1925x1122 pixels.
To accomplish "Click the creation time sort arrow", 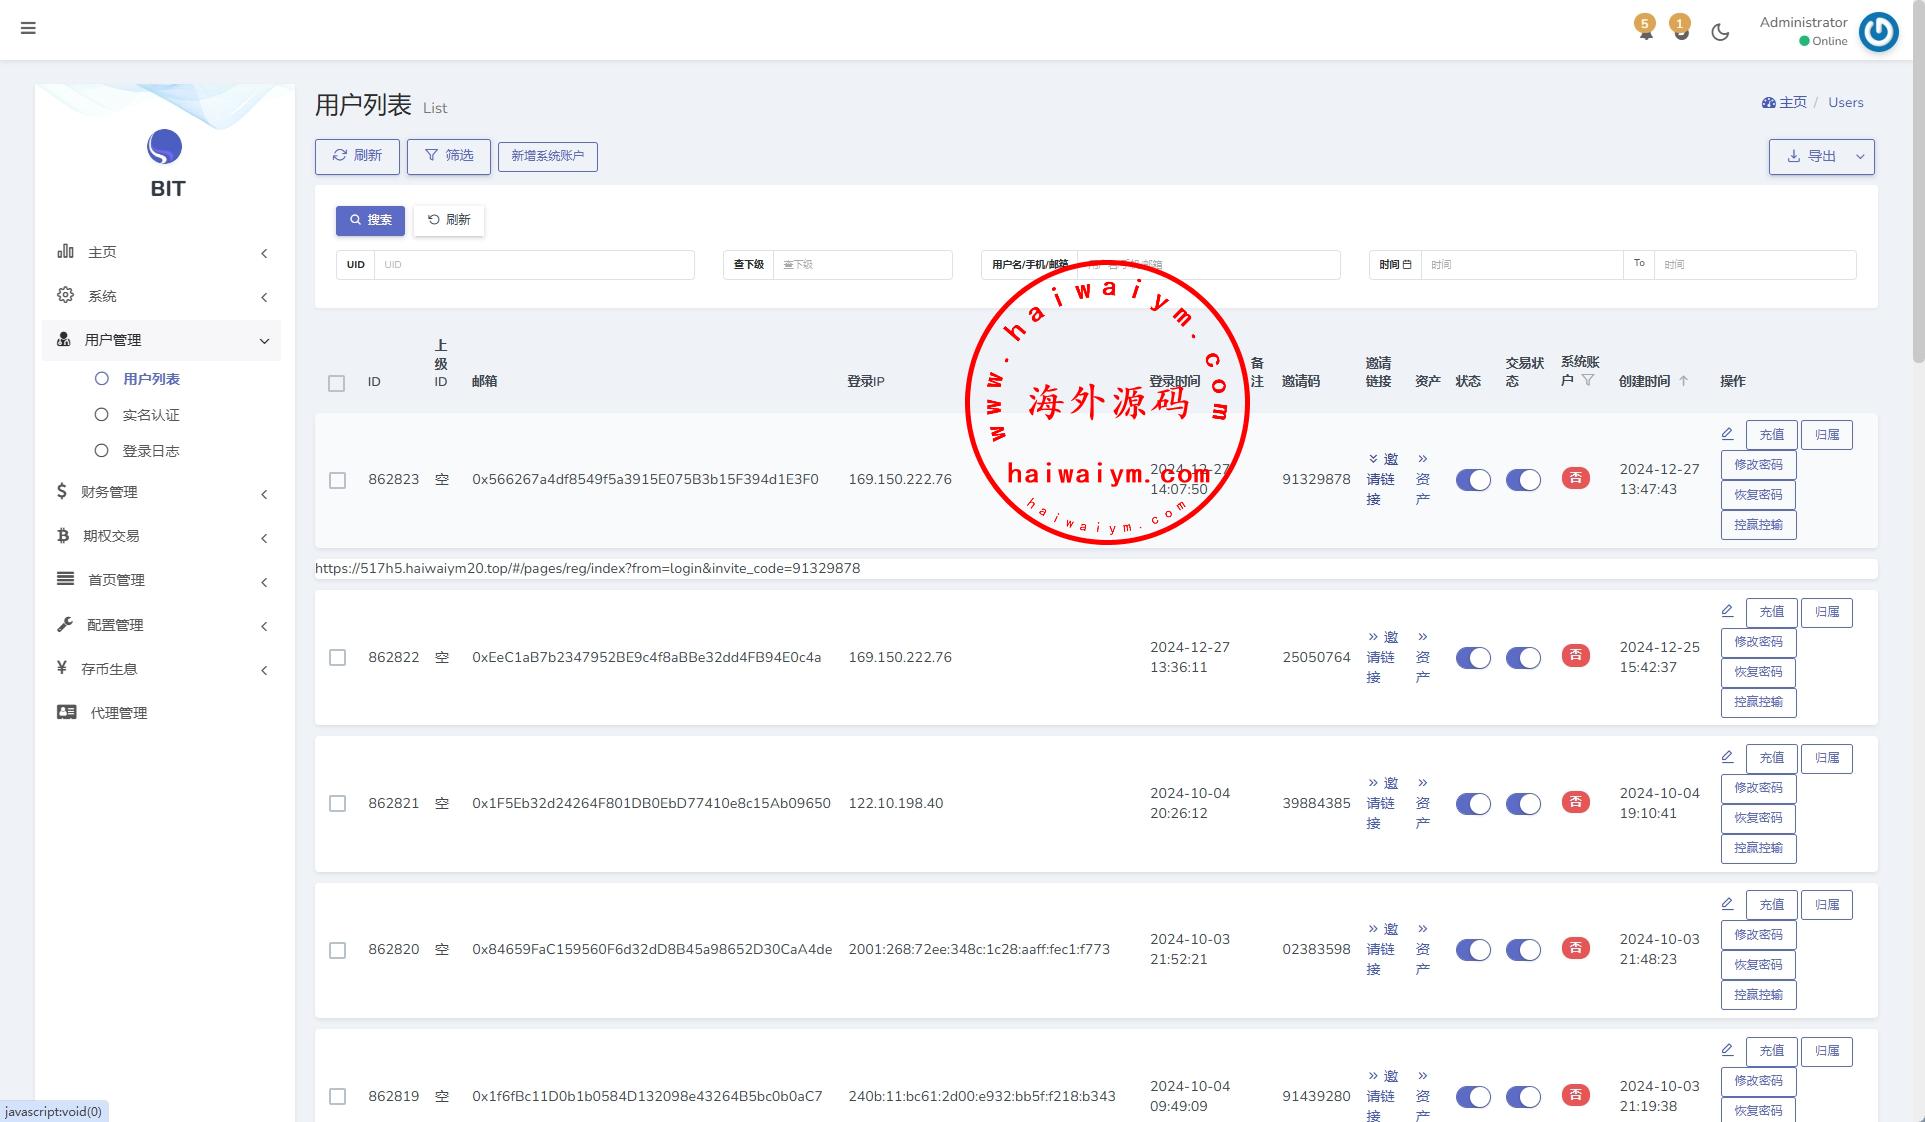I will click(x=1684, y=381).
